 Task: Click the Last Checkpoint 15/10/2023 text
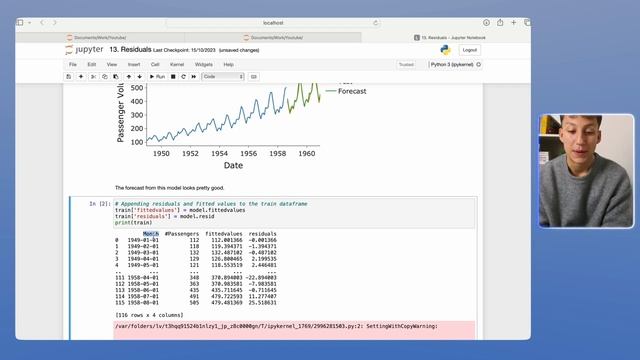[184, 50]
